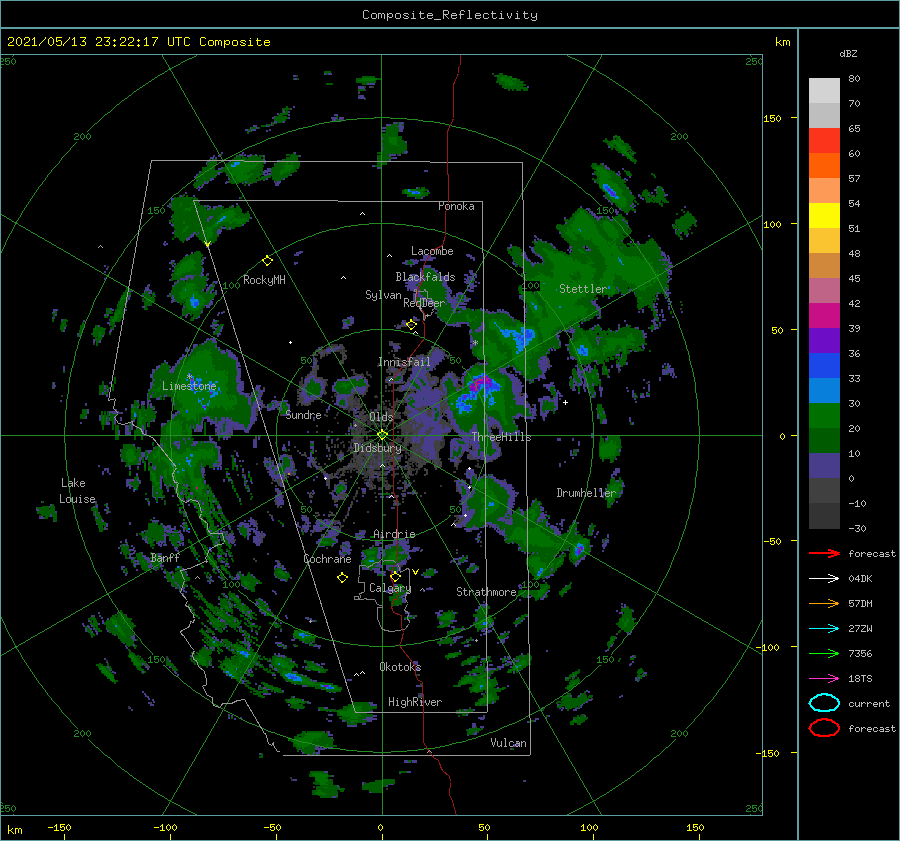The width and height of the screenshot is (900, 841).
Task: Click the yellow radar center marker above Didsbury
Action: coord(382,435)
